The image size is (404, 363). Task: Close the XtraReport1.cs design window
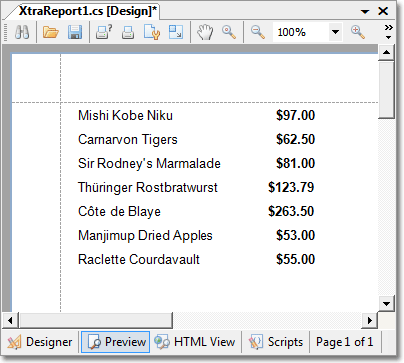(x=383, y=11)
